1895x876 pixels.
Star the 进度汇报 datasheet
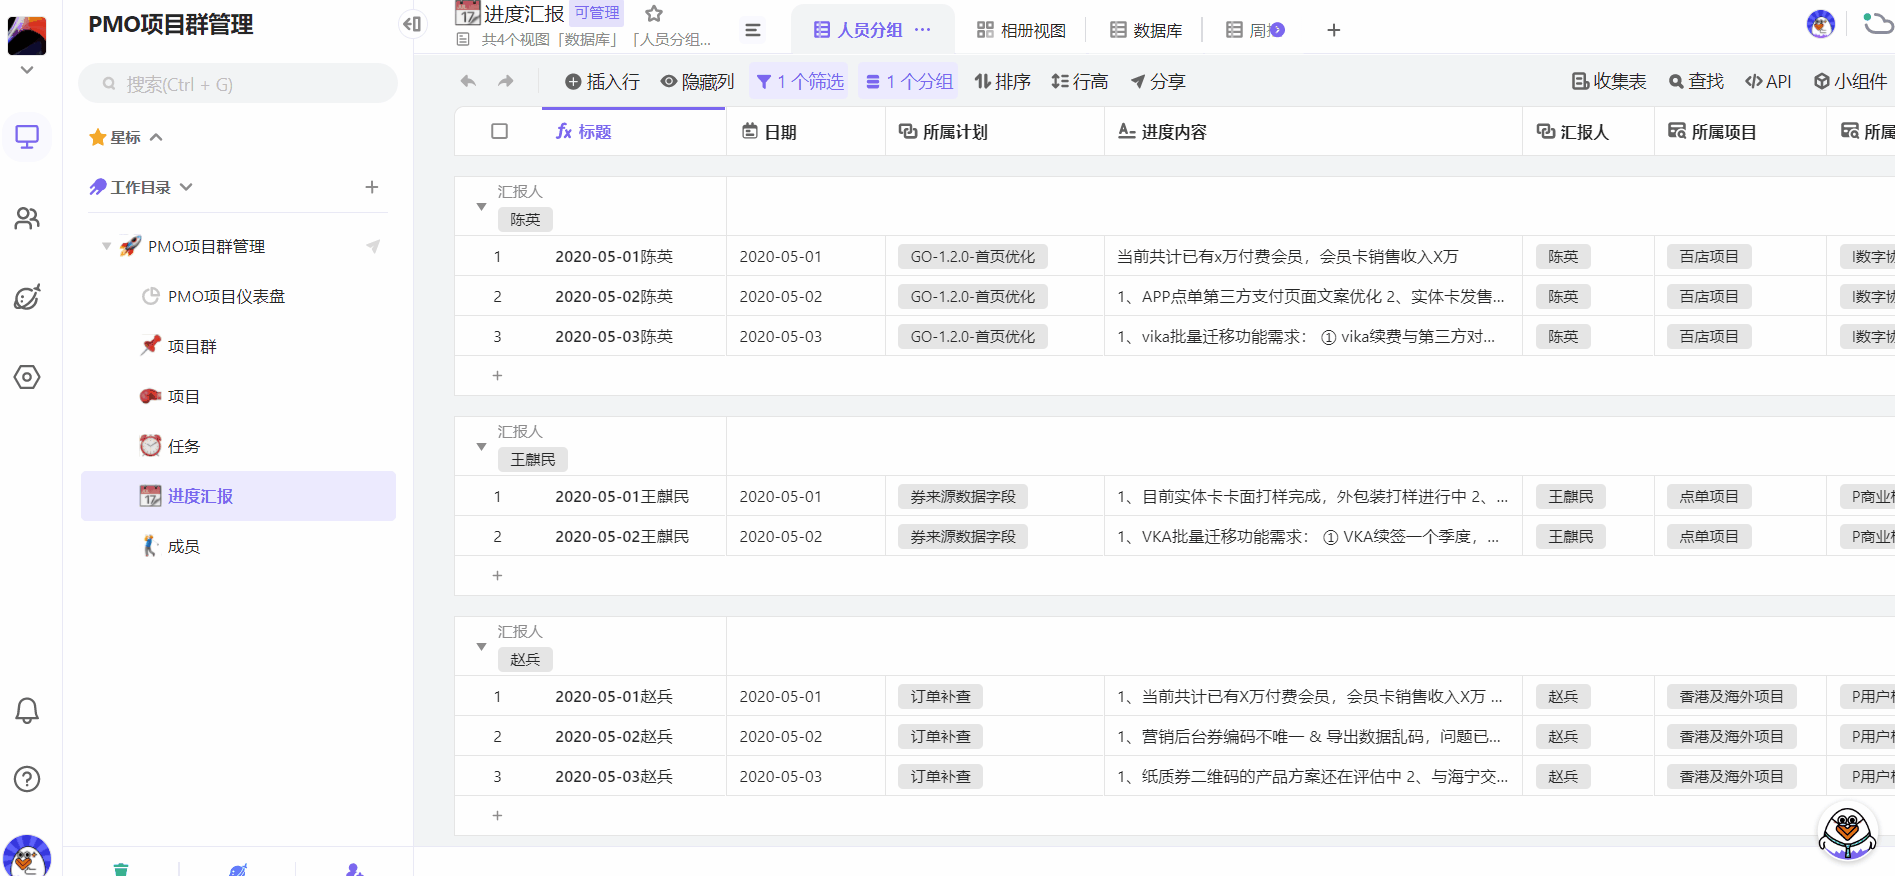click(654, 14)
